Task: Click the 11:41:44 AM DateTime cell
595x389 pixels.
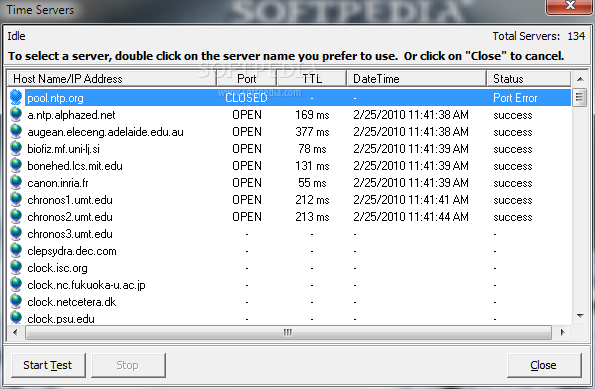Action: click(411, 217)
